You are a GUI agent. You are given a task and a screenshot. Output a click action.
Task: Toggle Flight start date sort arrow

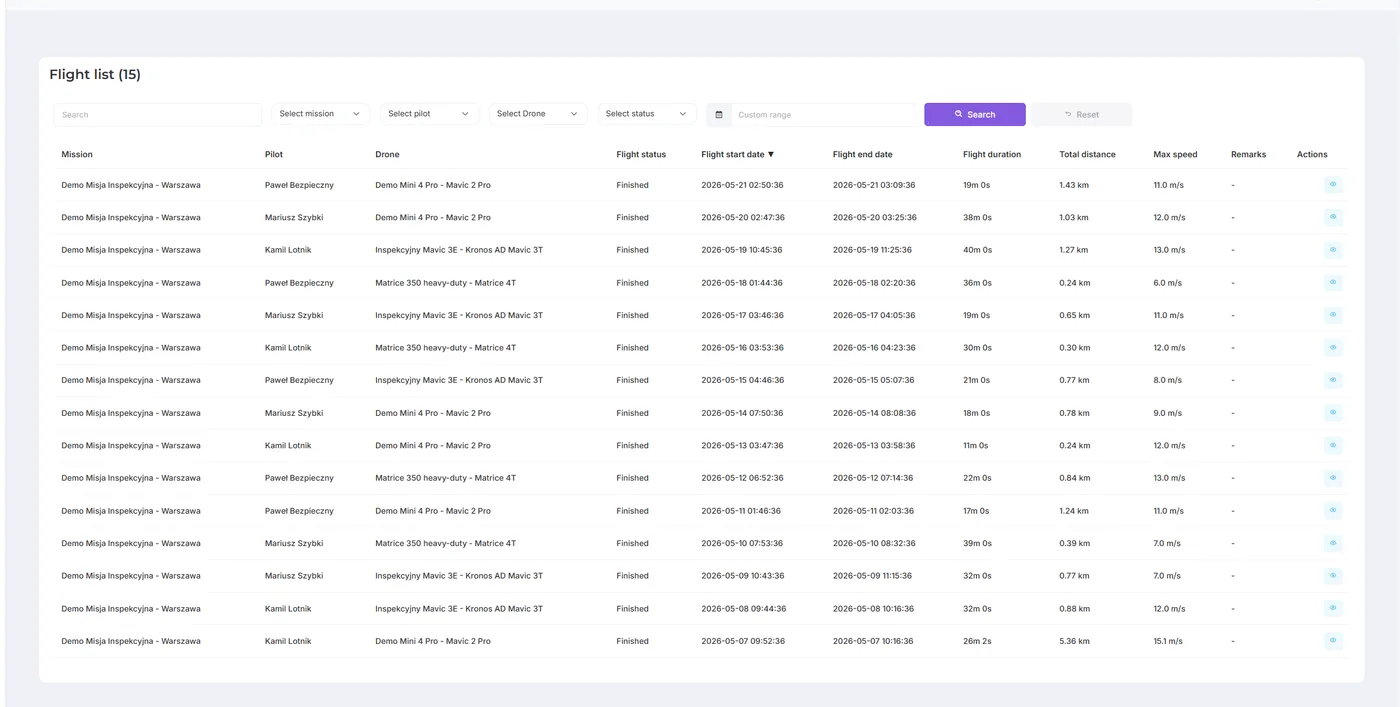click(771, 154)
